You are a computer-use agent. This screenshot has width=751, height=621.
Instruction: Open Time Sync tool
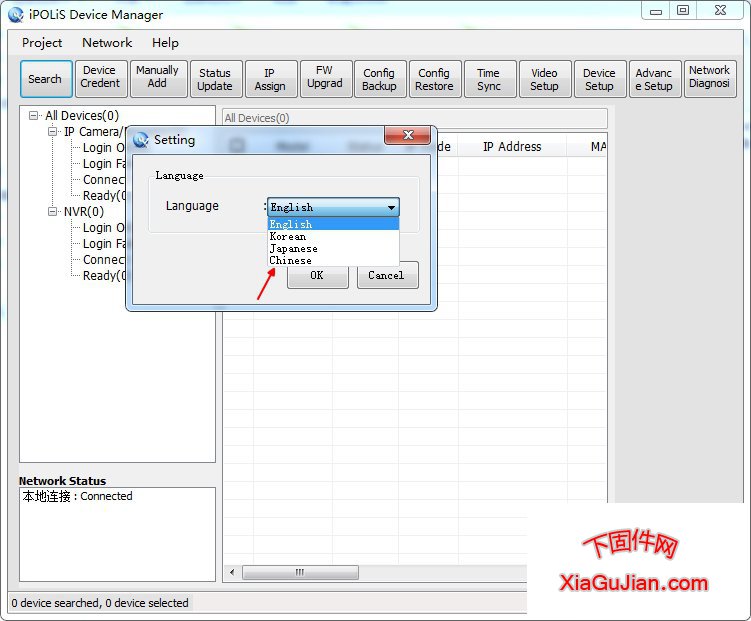pyautogui.click(x=490, y=79)
